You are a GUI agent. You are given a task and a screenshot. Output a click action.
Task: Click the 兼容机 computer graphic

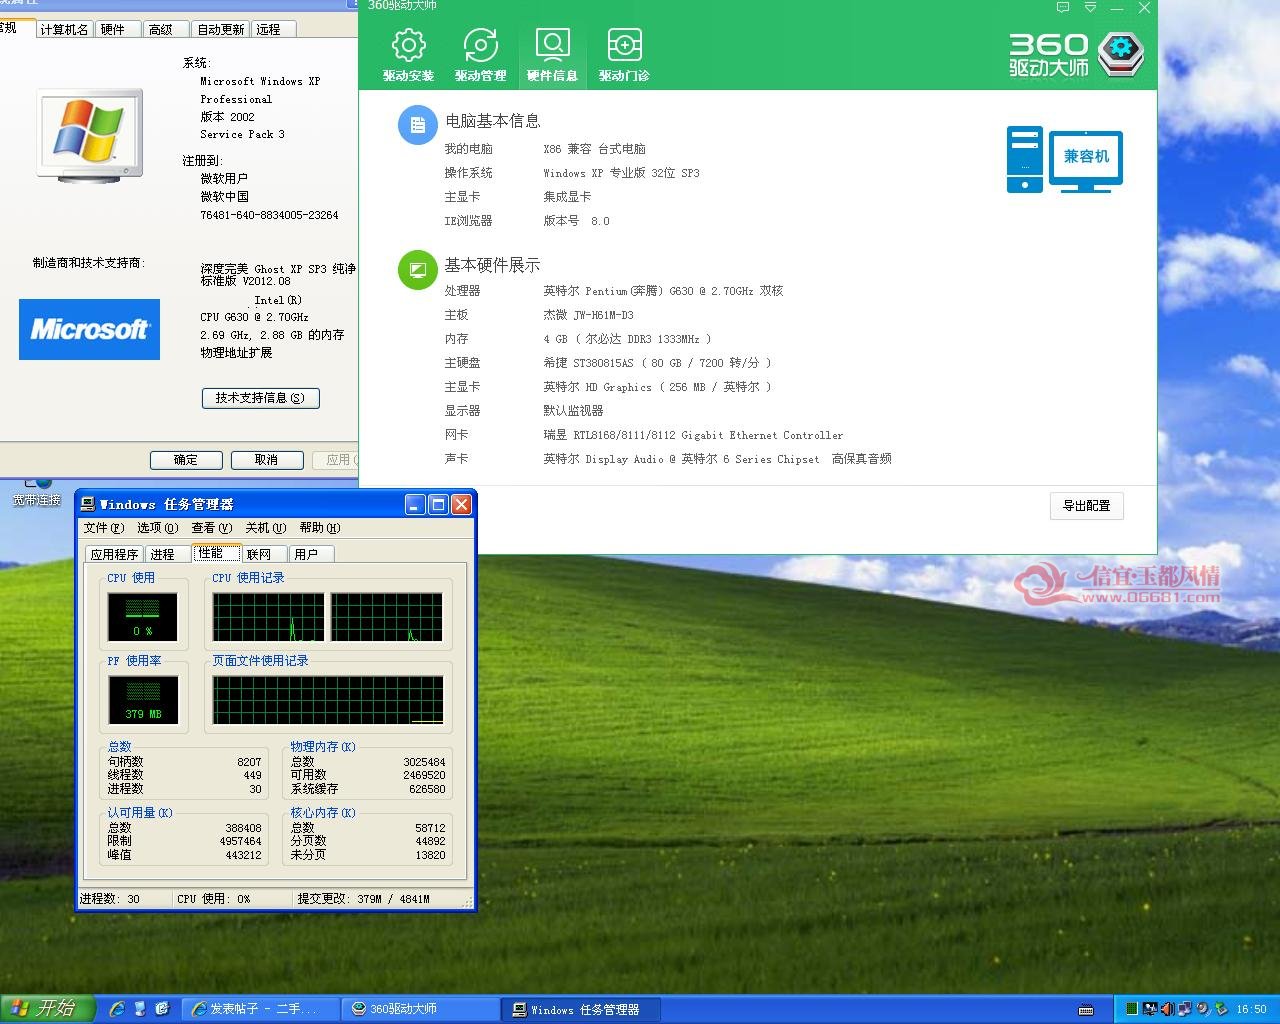click(1064, 159)
